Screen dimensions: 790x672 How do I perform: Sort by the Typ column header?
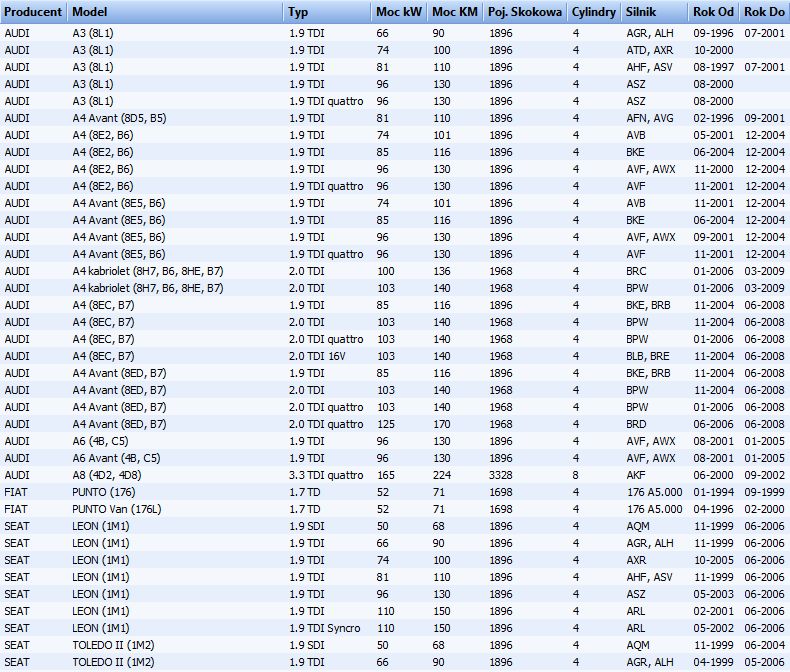click(x=327, y=12)
